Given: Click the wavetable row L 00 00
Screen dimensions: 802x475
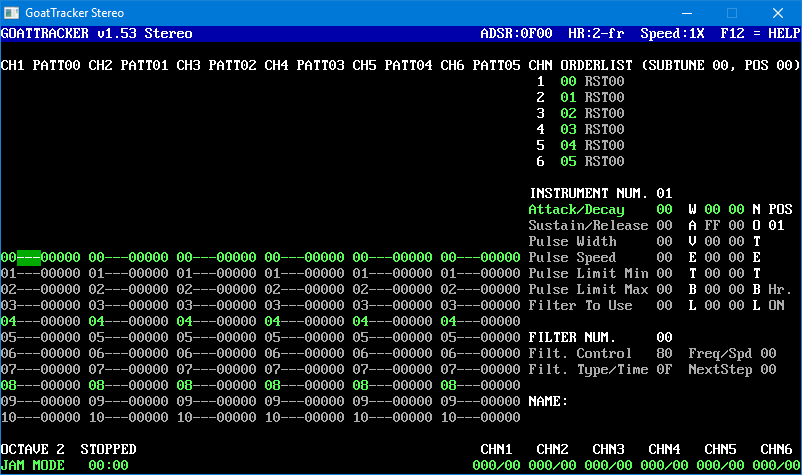Looking at the screenshot, I should pos(716,306).
